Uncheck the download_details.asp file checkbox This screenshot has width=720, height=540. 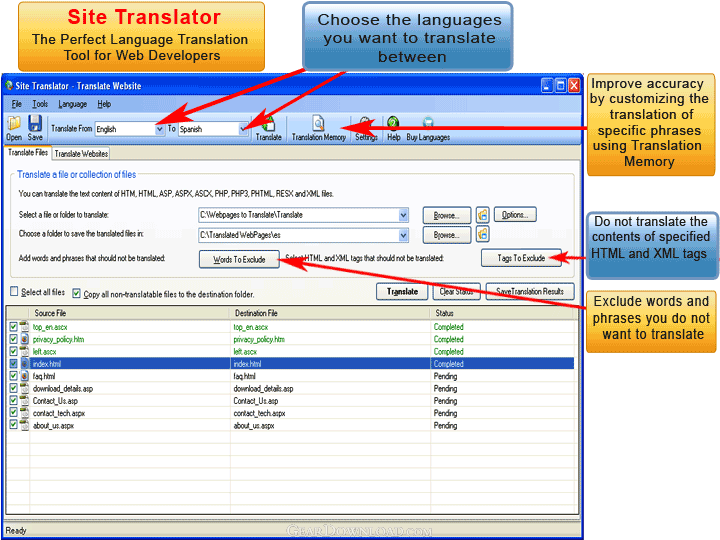(13, 388)
